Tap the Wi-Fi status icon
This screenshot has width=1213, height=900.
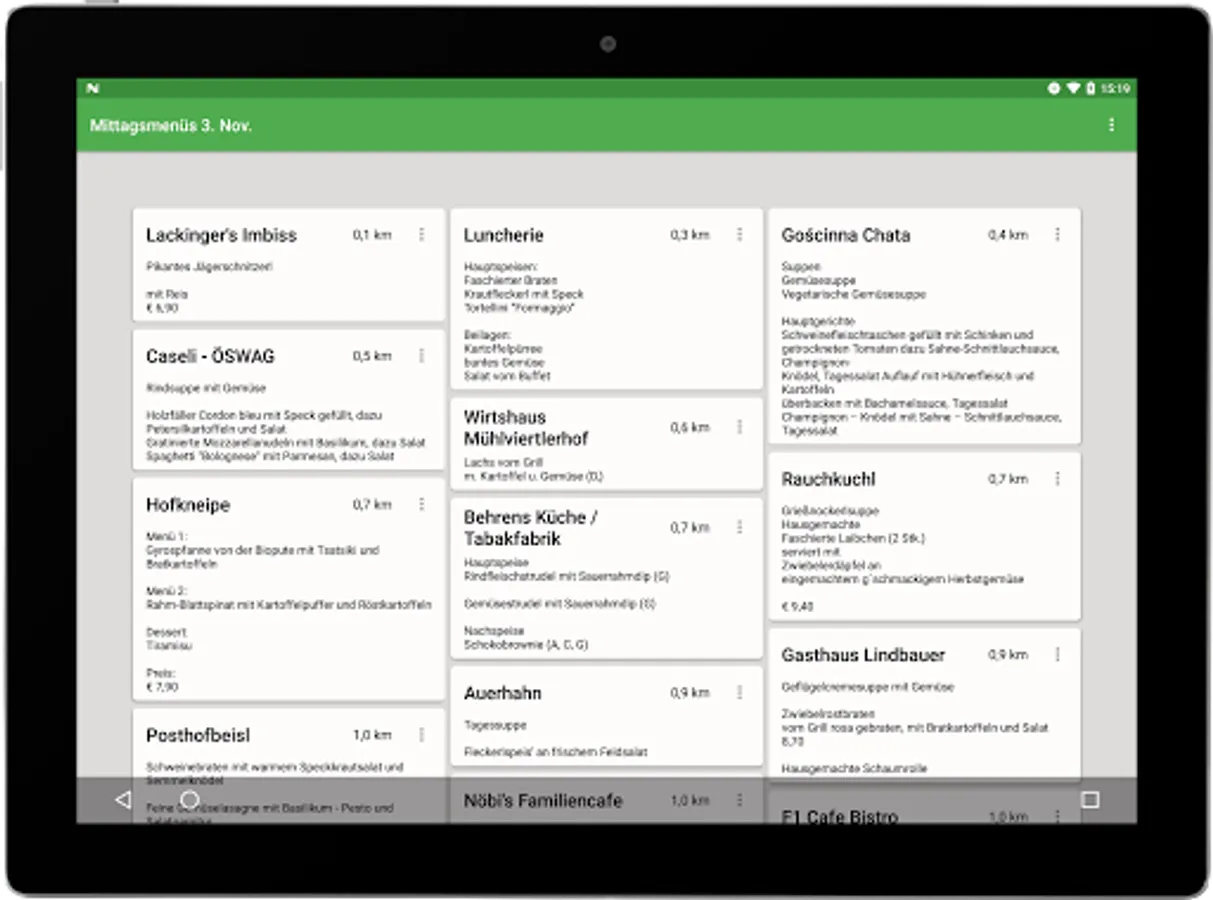click(1072, 88)
